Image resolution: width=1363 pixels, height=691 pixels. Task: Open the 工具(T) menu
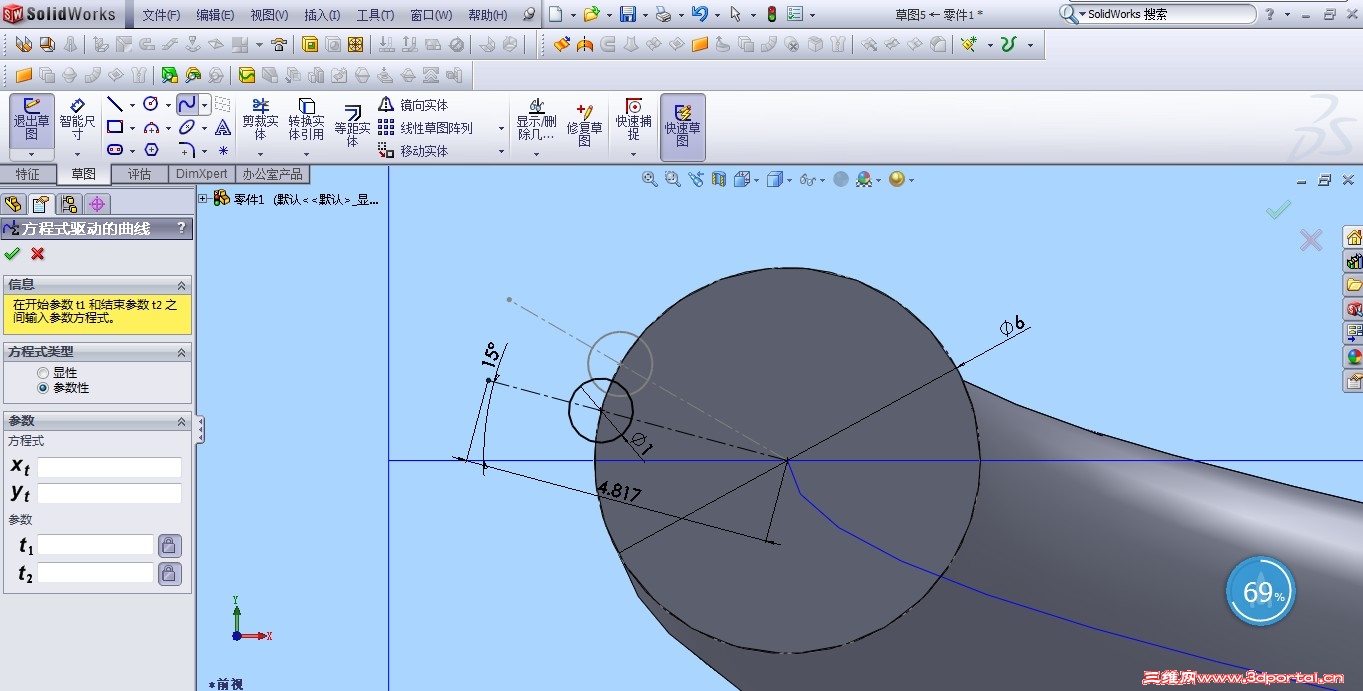(375, 15)
